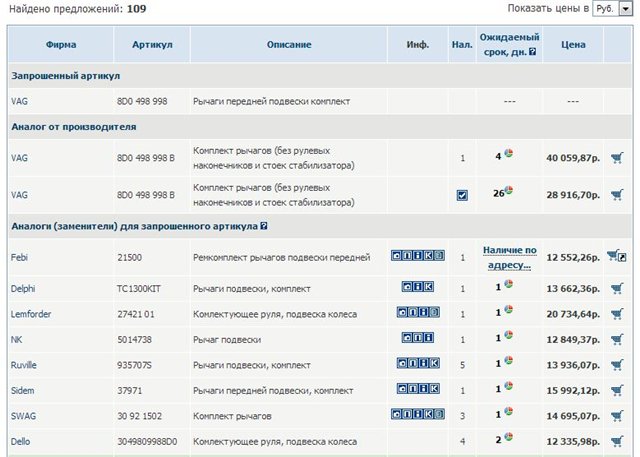Click pie chart icon in SWAG row
Viewport: 640px width, 457px height.
point(509,411)
